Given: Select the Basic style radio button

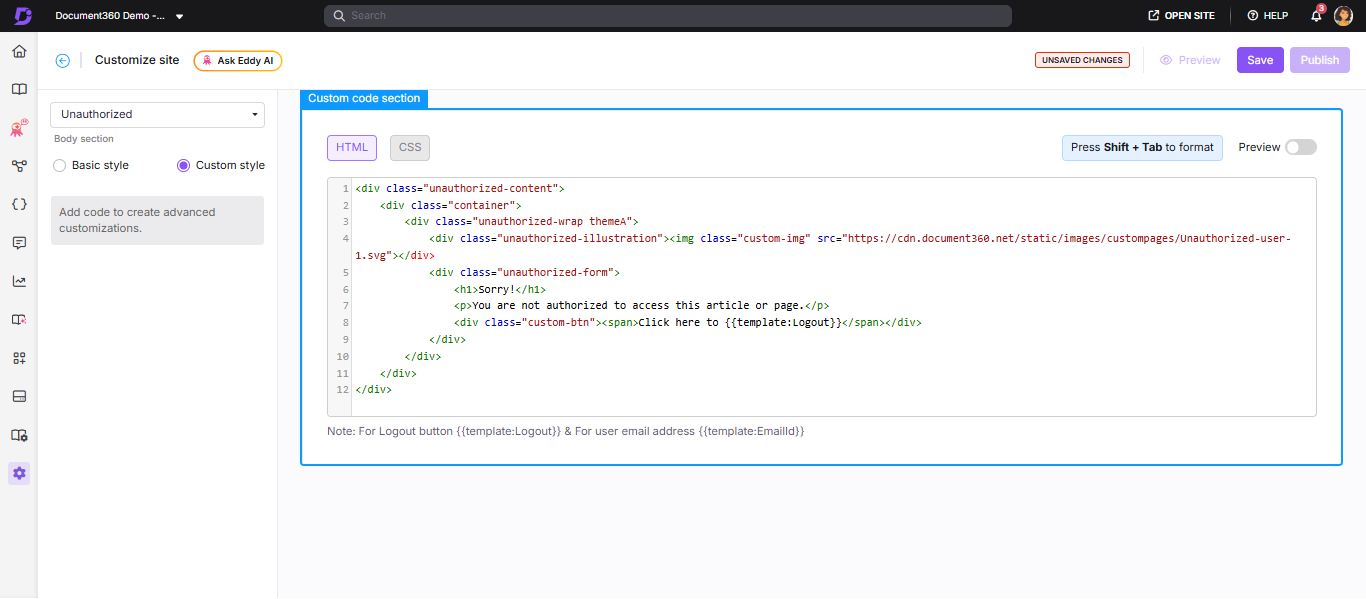Looking at the screenshot, I should pyautogui.click(x=60, y=165).
